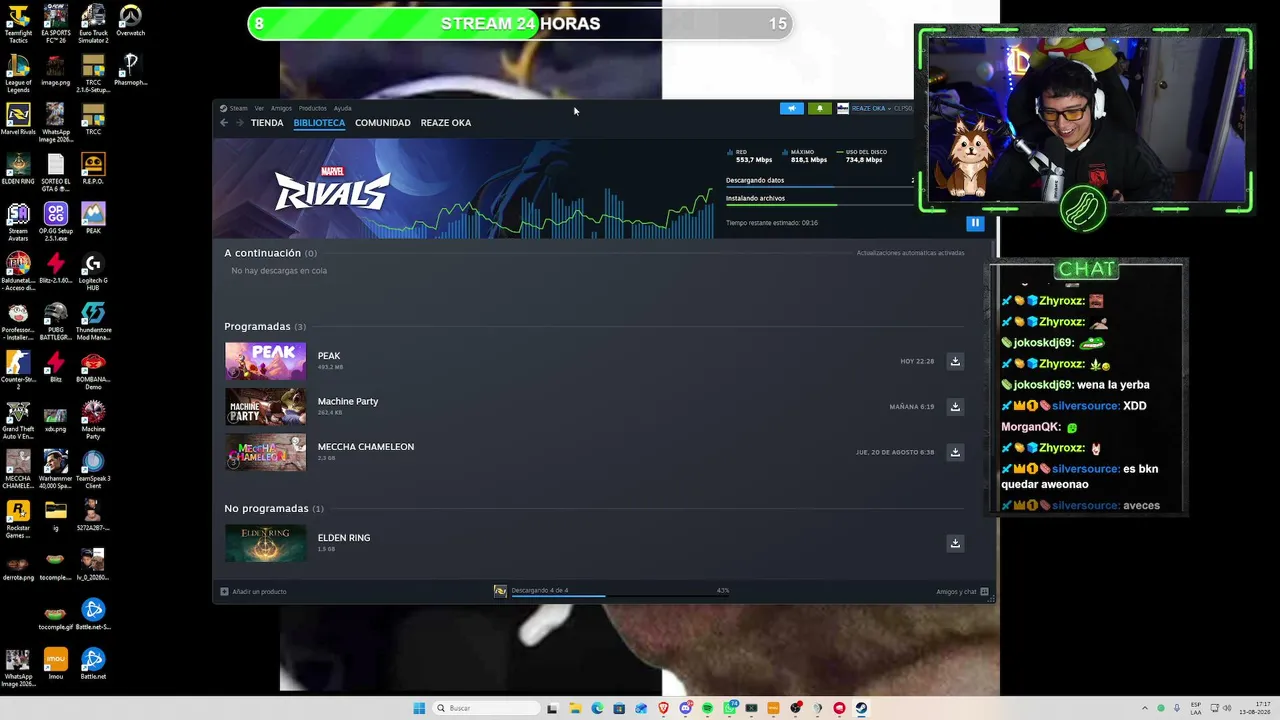
Task: Switch to the COMUNIDAD tab
Action: [383, 123]
